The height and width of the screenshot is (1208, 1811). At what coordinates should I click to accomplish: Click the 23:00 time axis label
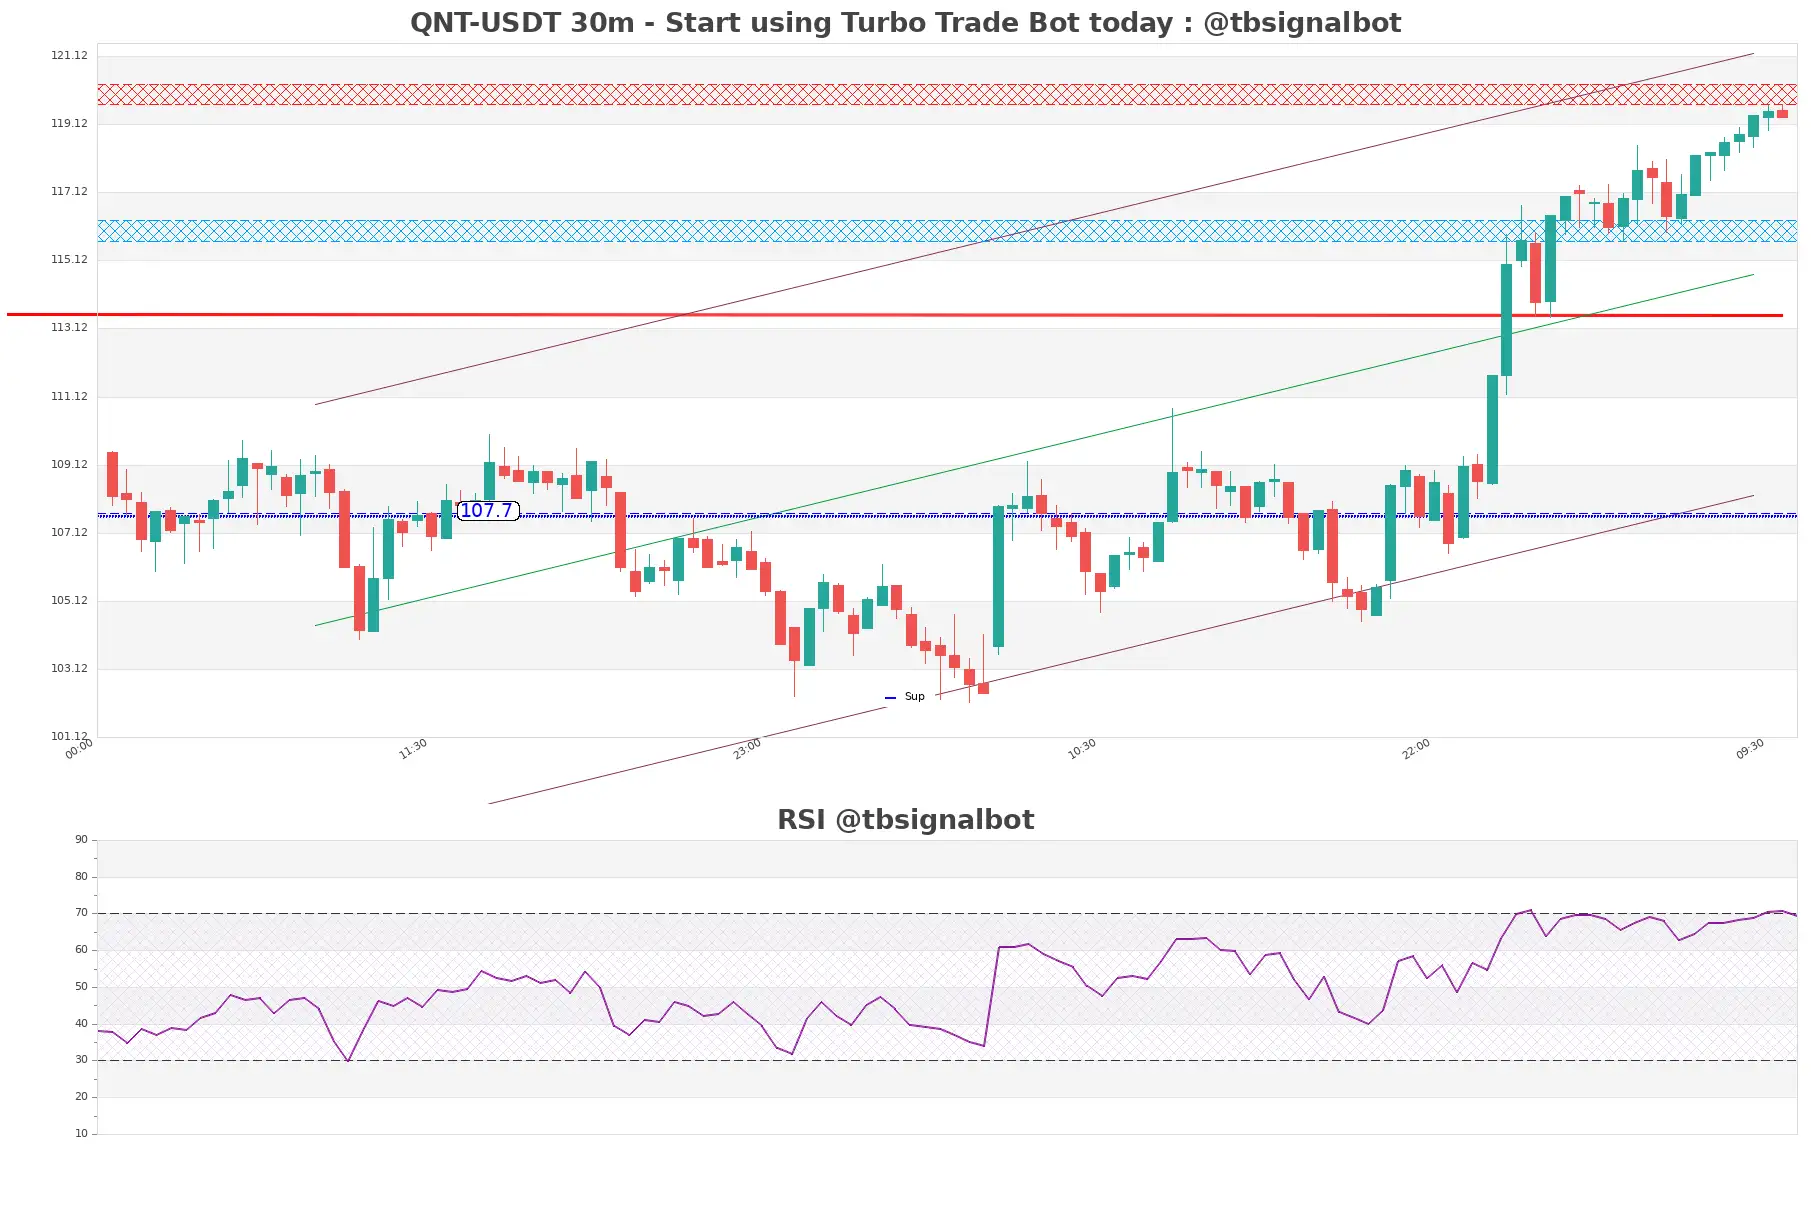(x=747, y=749)
